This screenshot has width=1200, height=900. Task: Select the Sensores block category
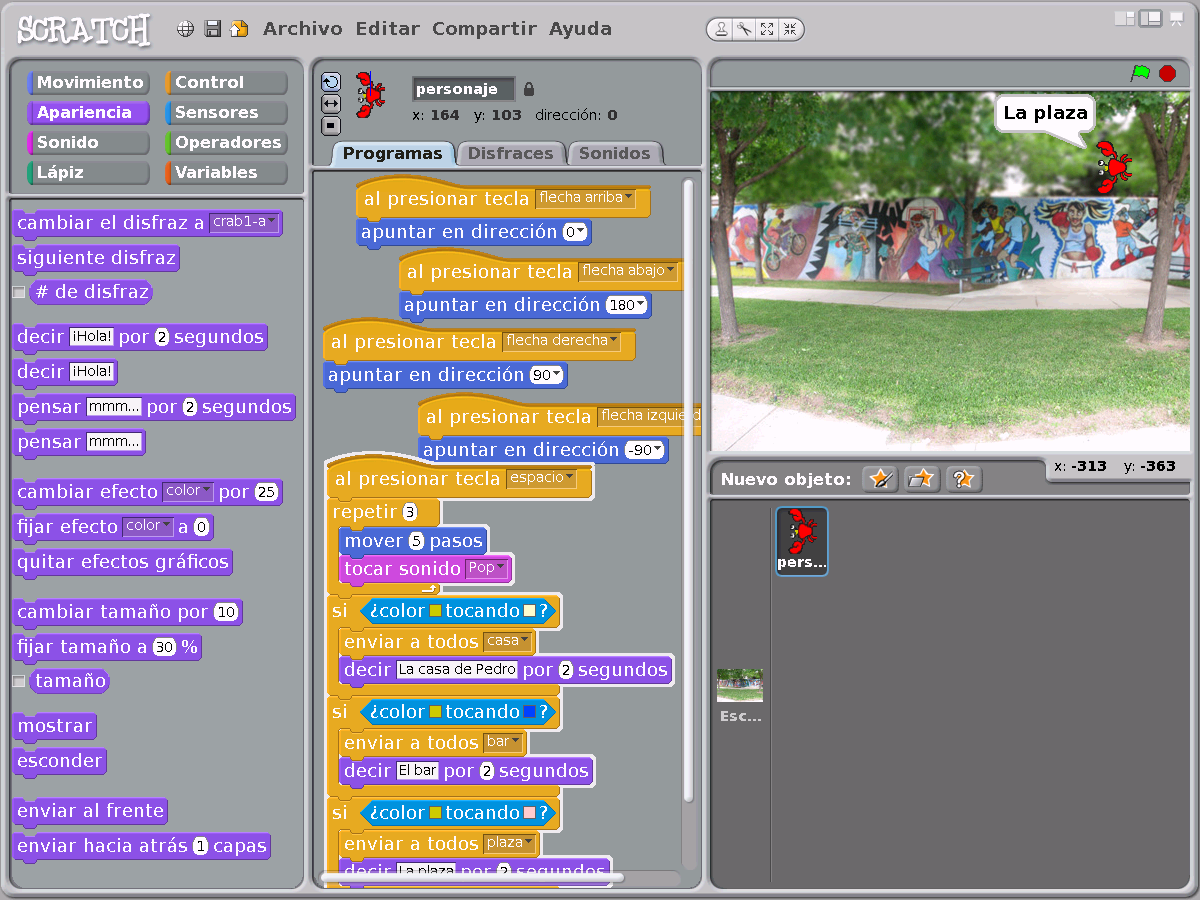tap(226, 113)
